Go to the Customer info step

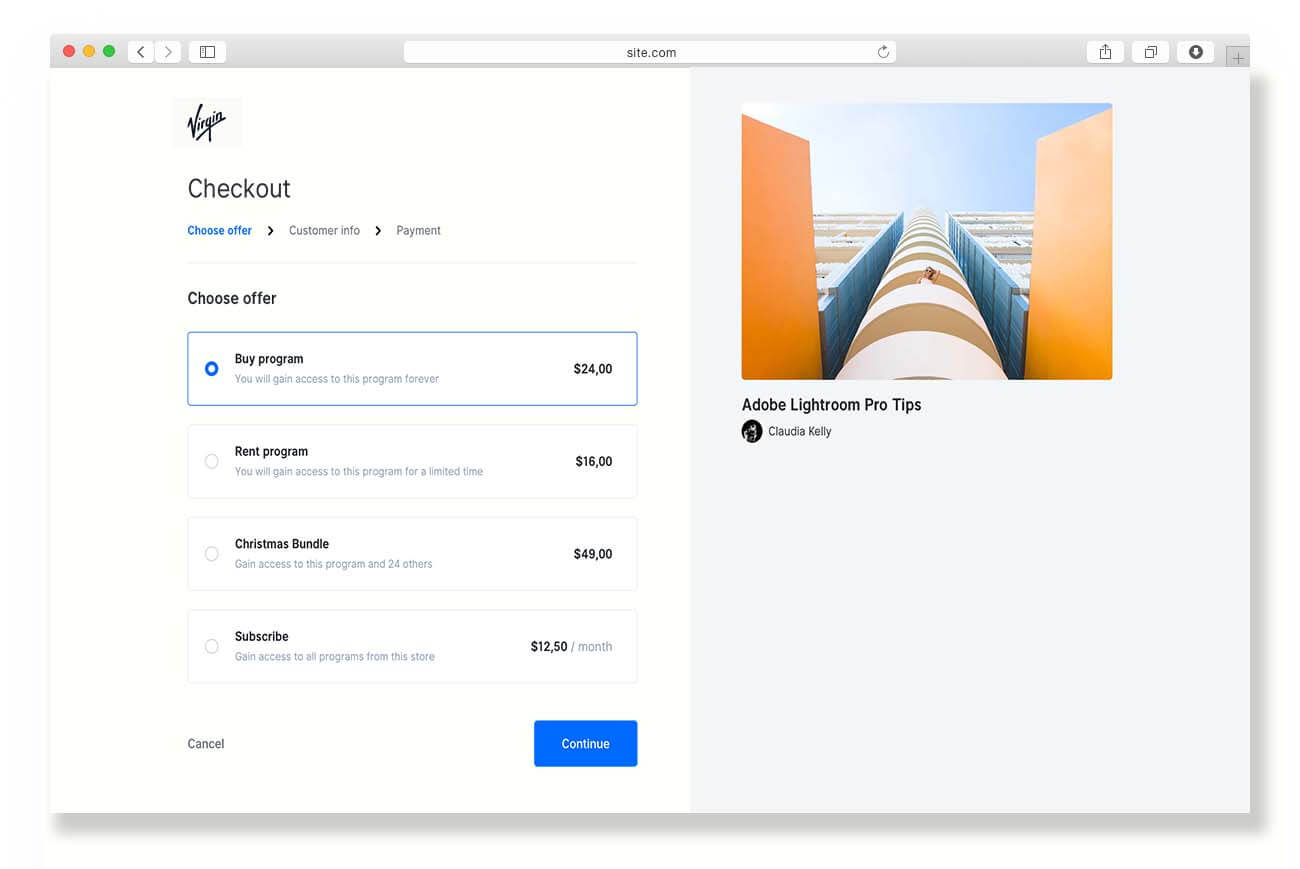pyautogui.click(x=324, y=230)
